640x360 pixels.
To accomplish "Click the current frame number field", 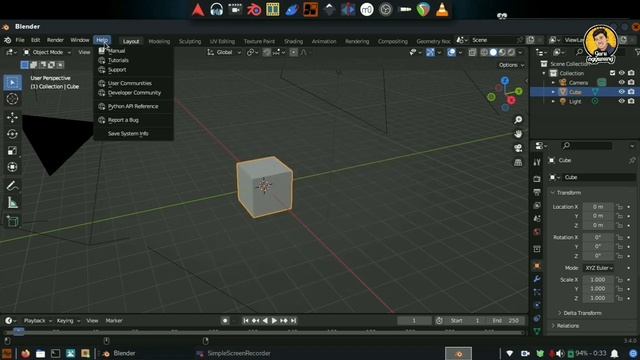I will pyautogui.click(x=414, y=321).
